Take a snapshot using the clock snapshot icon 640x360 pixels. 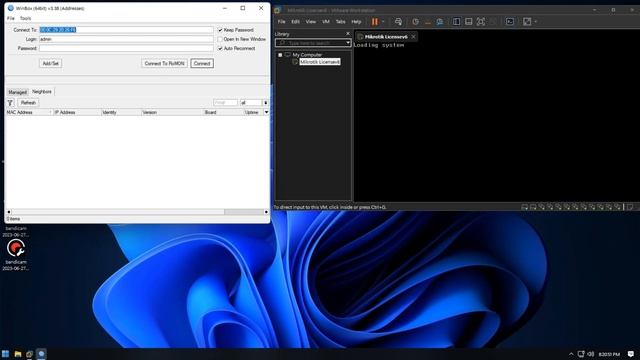[415, 22]
